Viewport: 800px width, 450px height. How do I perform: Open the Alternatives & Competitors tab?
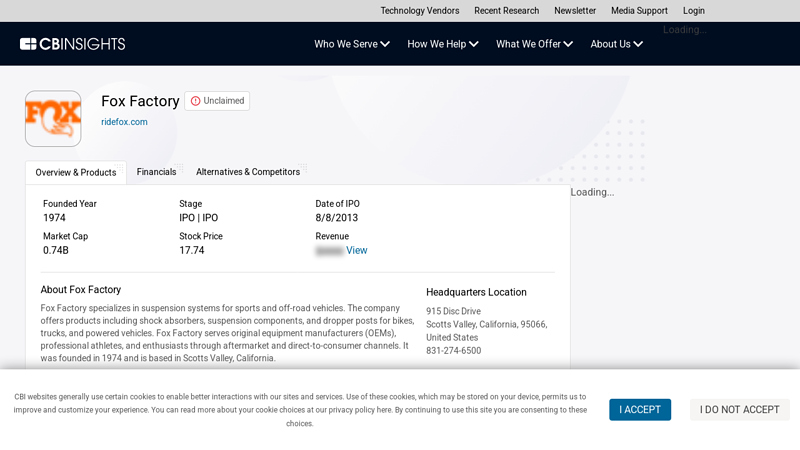tap(248, 172)
